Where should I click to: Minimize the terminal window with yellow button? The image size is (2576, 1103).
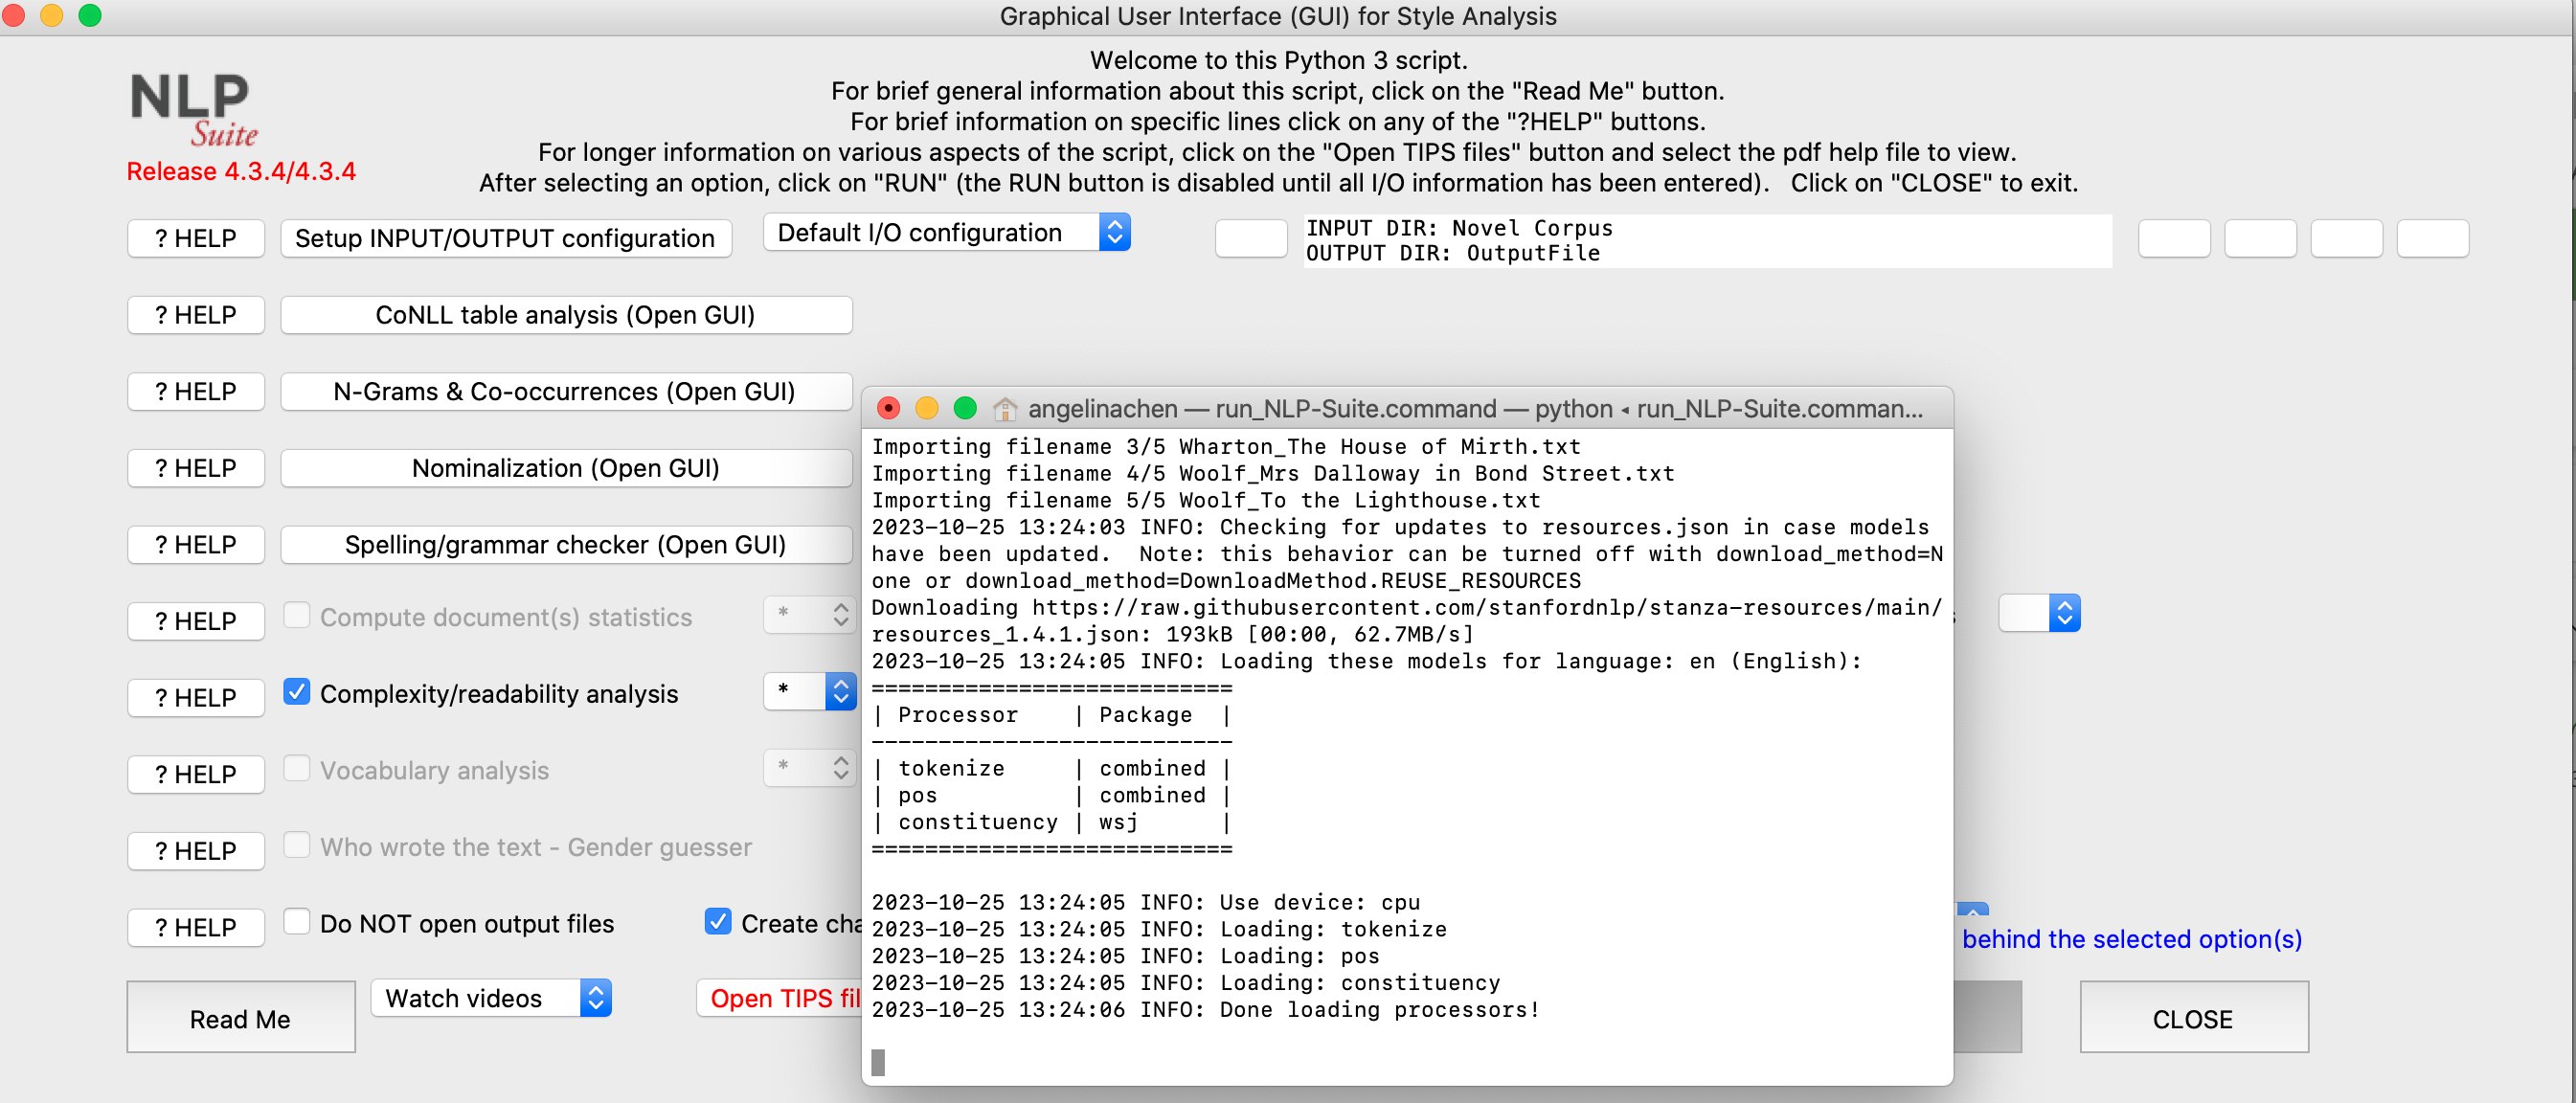coord(926,408)
